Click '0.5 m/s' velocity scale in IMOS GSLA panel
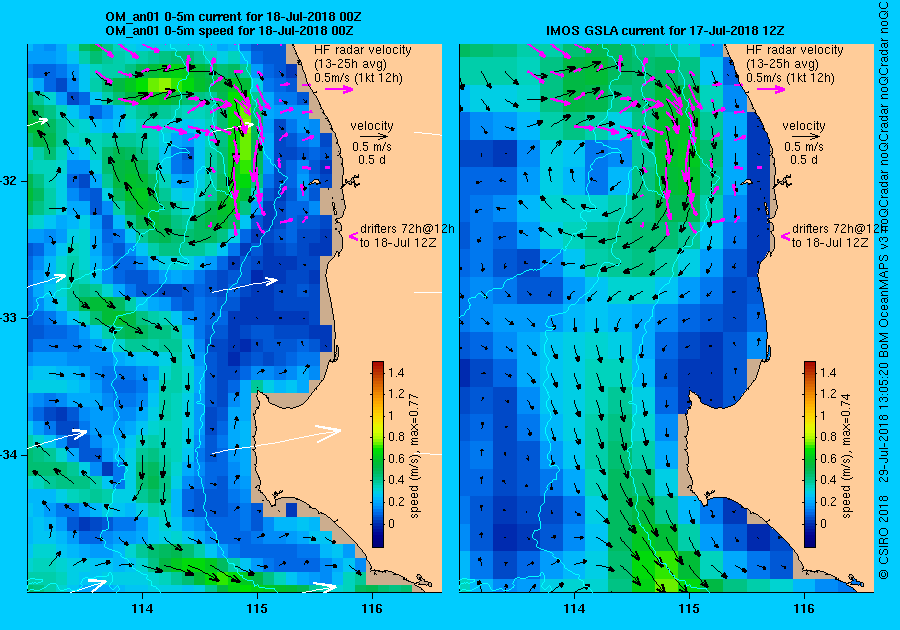 pos(804,147)
